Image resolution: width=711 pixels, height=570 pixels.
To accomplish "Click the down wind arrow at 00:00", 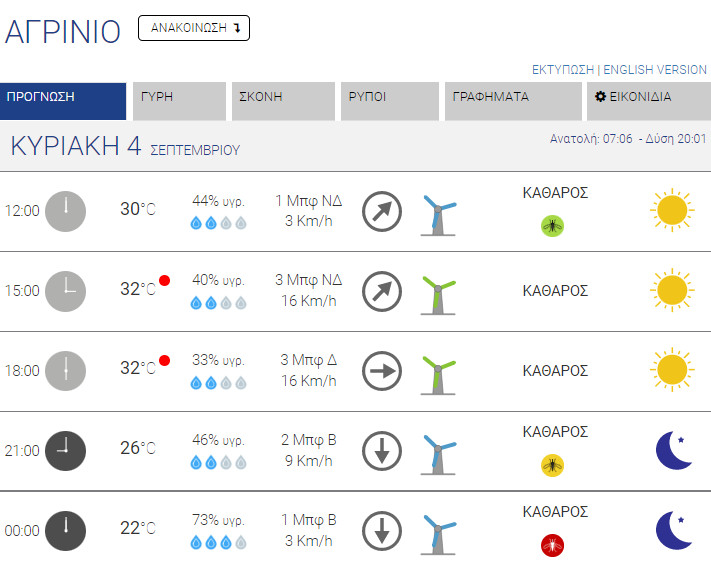I will click(x=381, y=530).
